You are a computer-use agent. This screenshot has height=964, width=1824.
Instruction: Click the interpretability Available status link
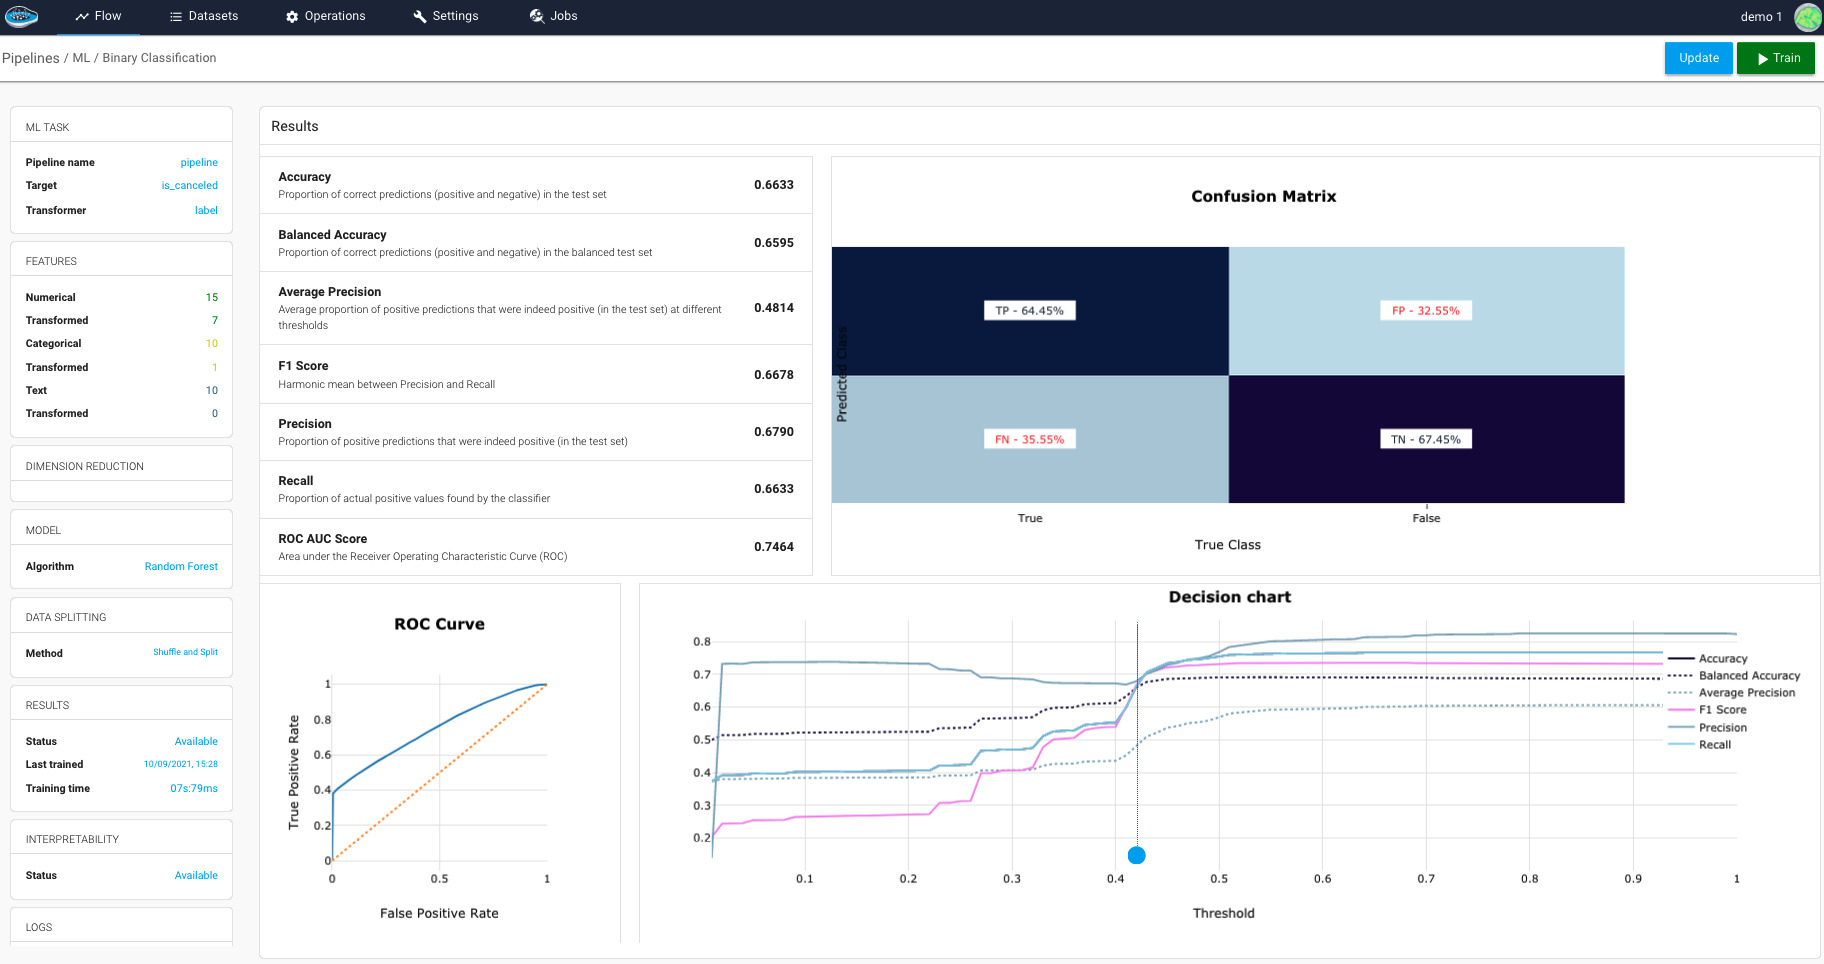coord(196,875)
